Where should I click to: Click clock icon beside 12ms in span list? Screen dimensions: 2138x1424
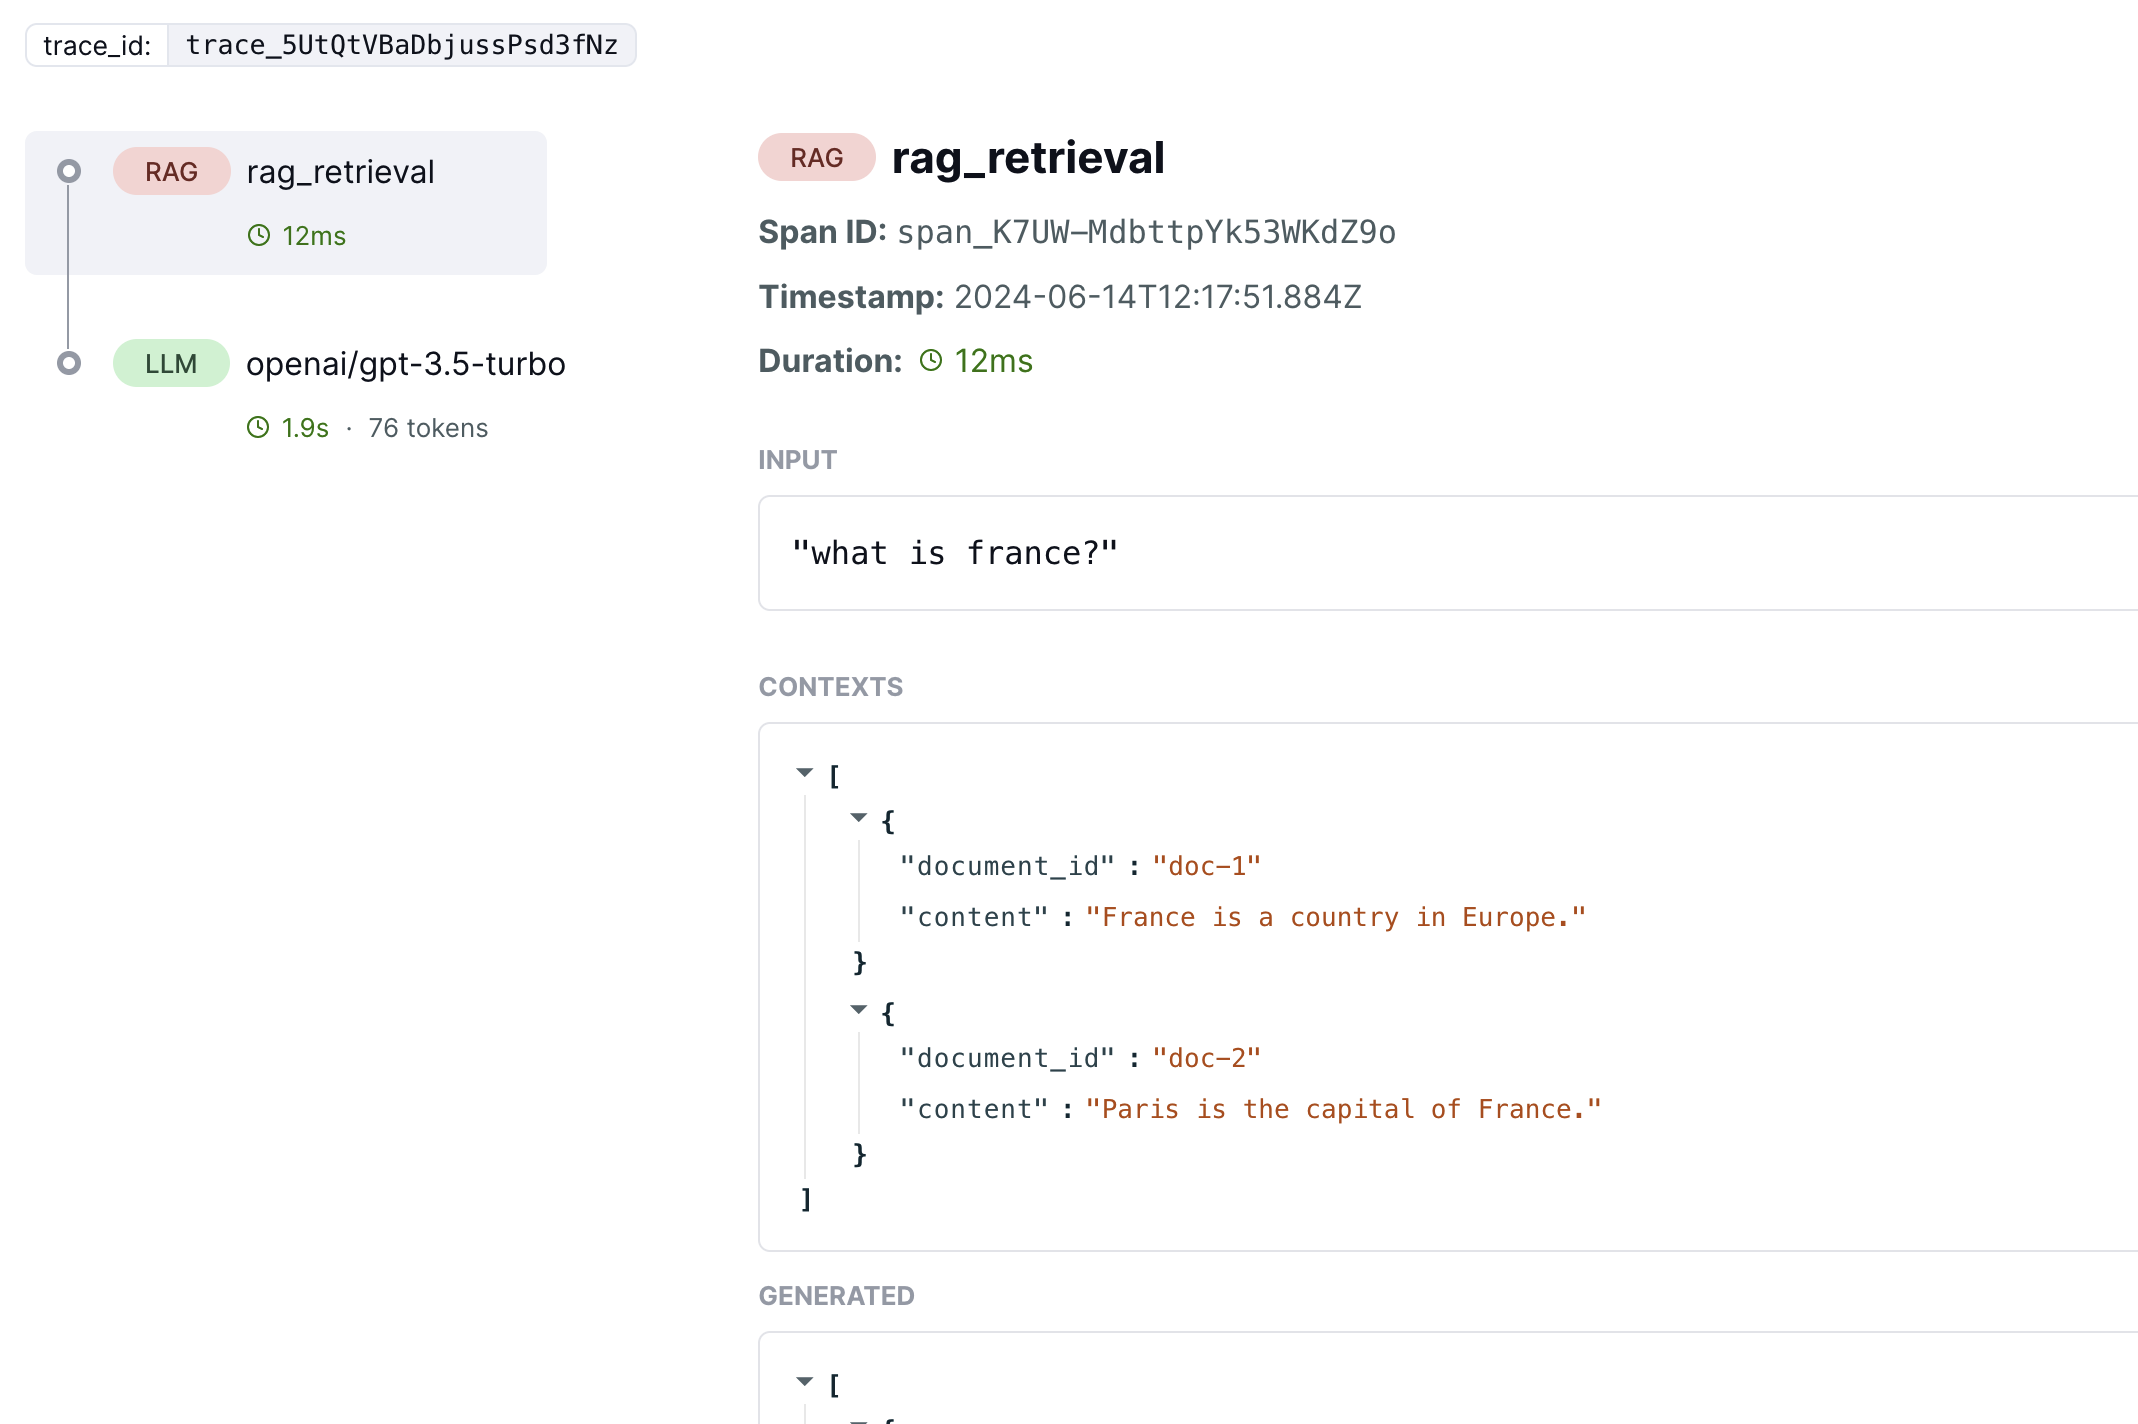pyautogui.click(x=259, y=235)
